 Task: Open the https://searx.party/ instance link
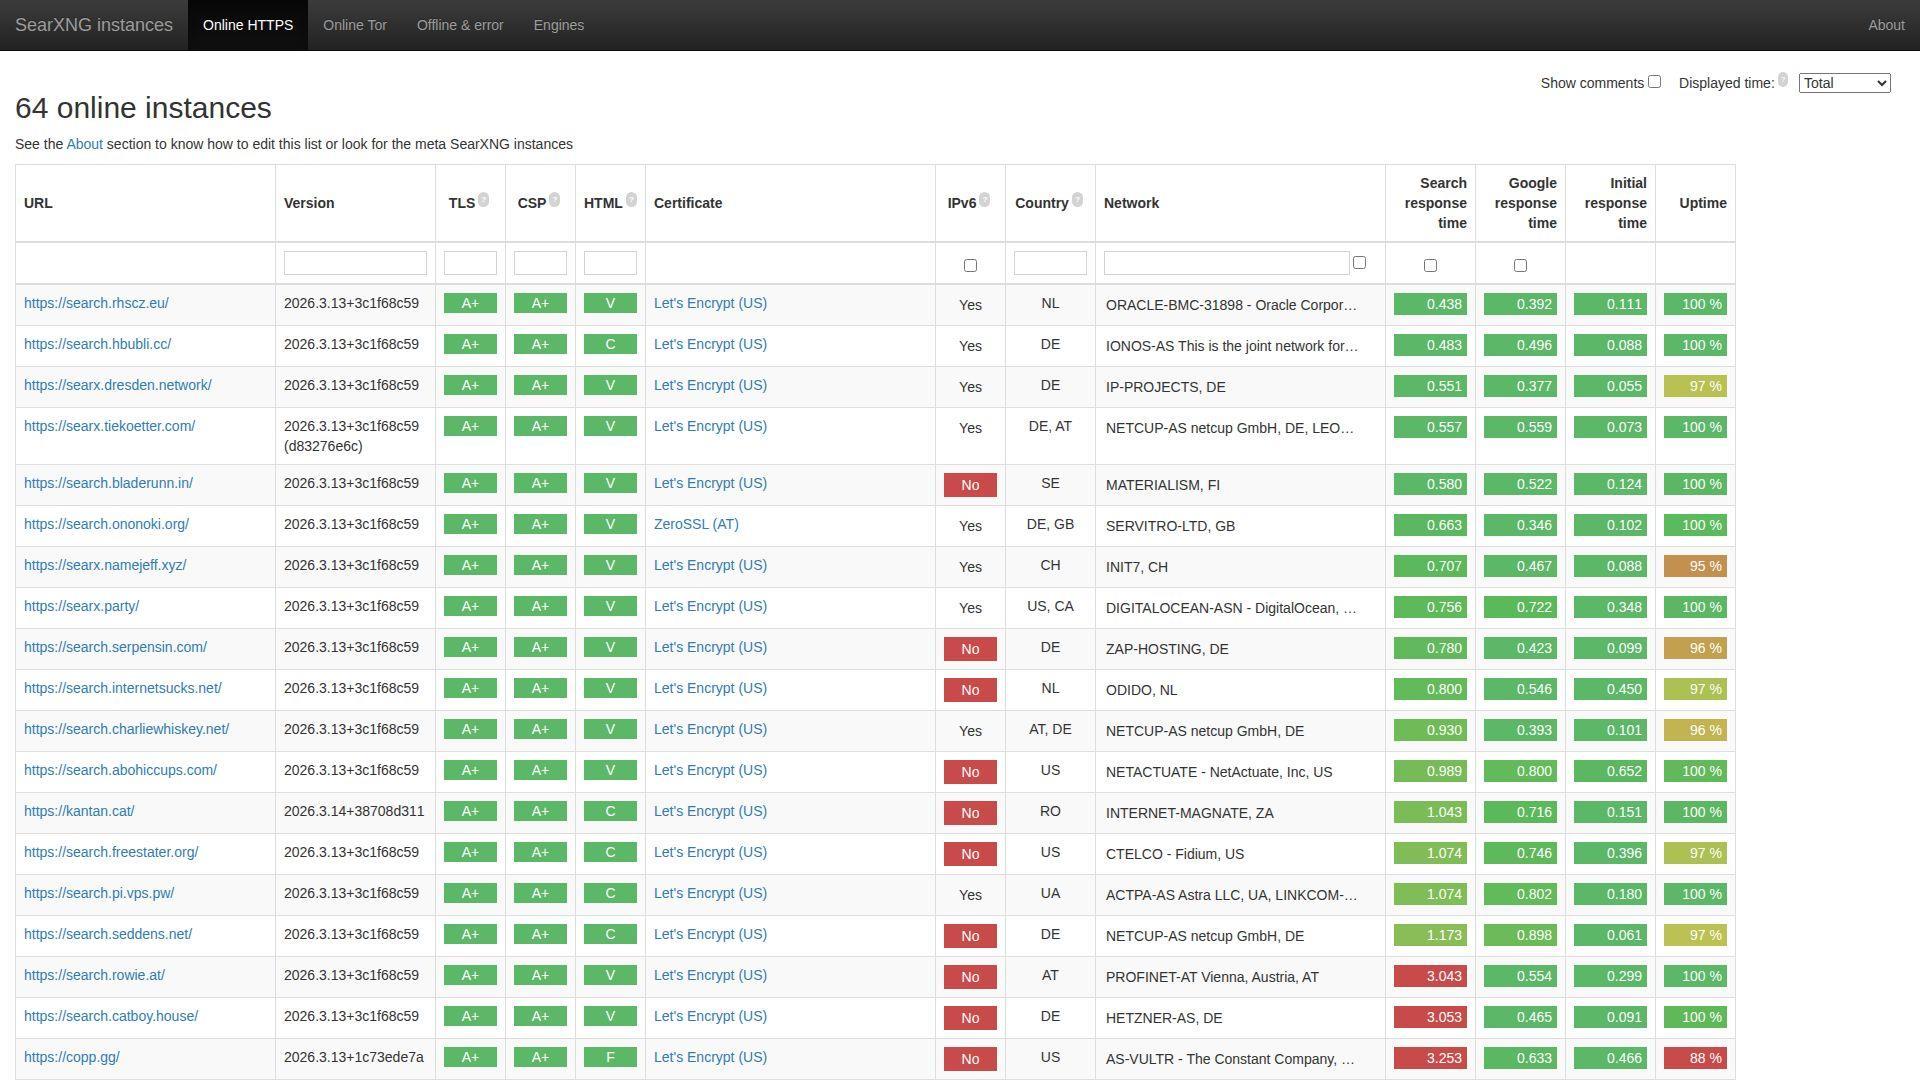coord(82,606)
